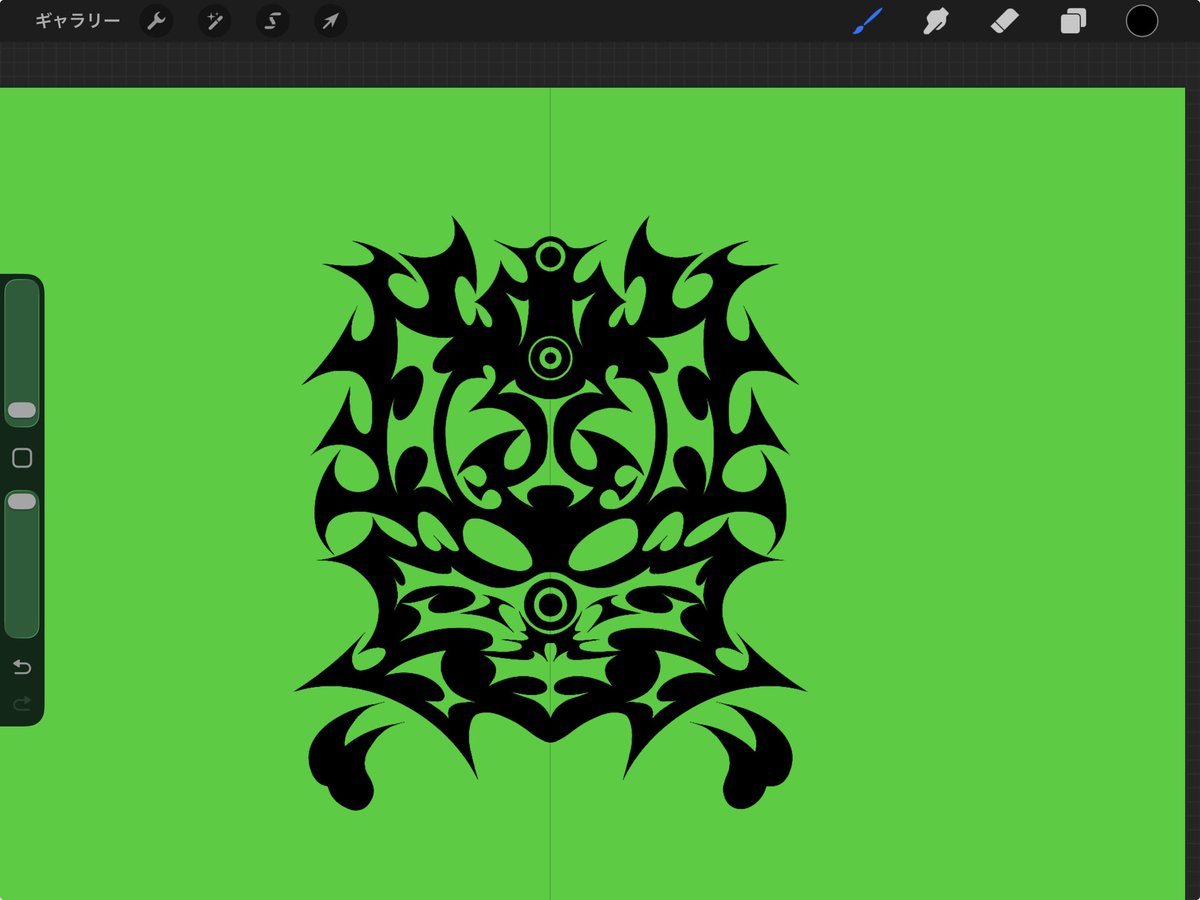Click the black symmetrical tribal artwork on canvas
The height and width of the screenshot is (900, 1200).
pyautogui.click(x=550, y=513)
